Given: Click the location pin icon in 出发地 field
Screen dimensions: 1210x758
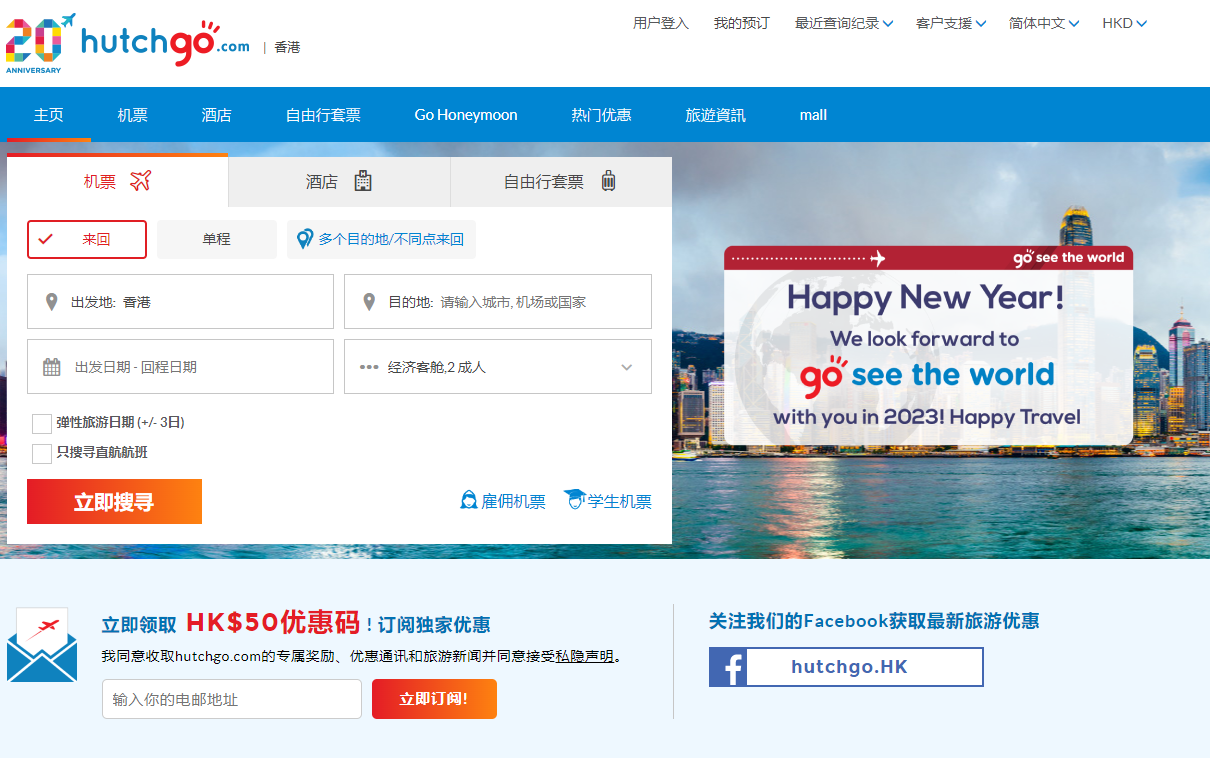Looking at the screenshot, I should [51, 301].
